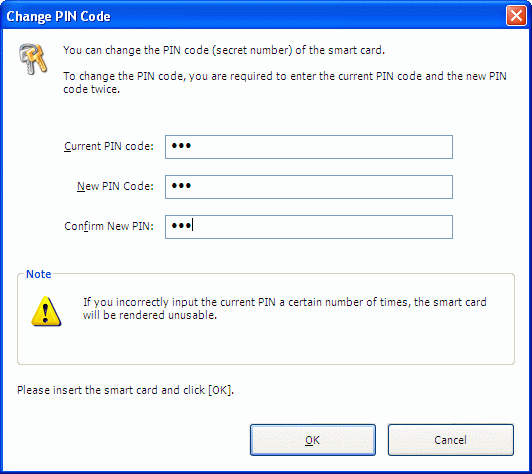Image resolution: width=532 pixels, height=474 pixels.
Task: Click the Confirm New PIN label
Action: click(x=109, y=226)
